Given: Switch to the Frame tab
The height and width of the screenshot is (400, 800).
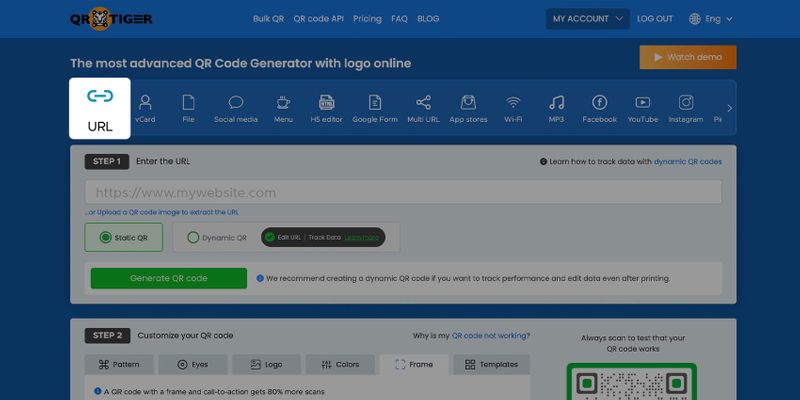Looking at the screenshot, I should pos(415,365).
